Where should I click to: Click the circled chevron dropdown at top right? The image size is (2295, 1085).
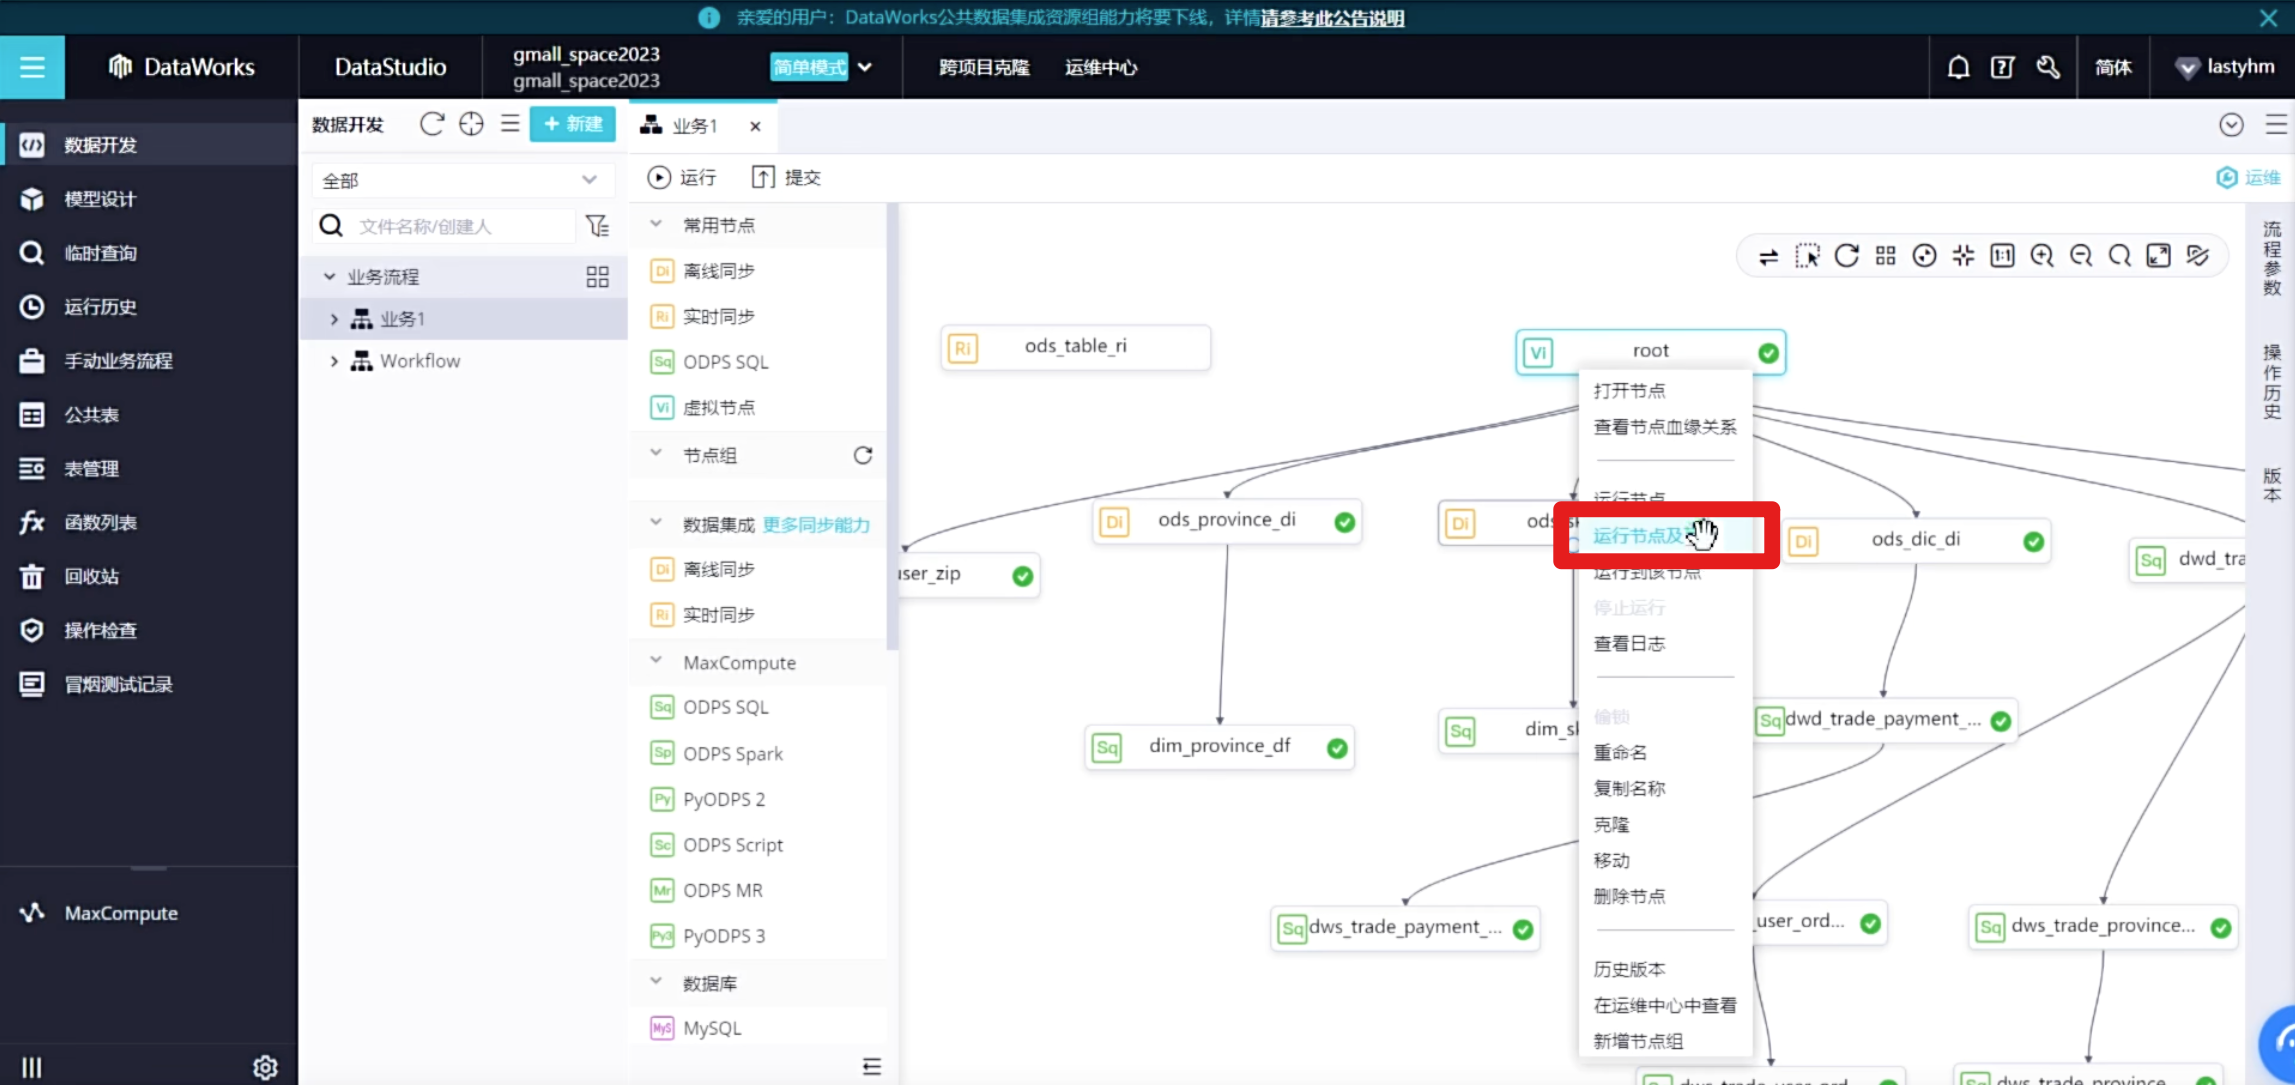coord(2231,124)
